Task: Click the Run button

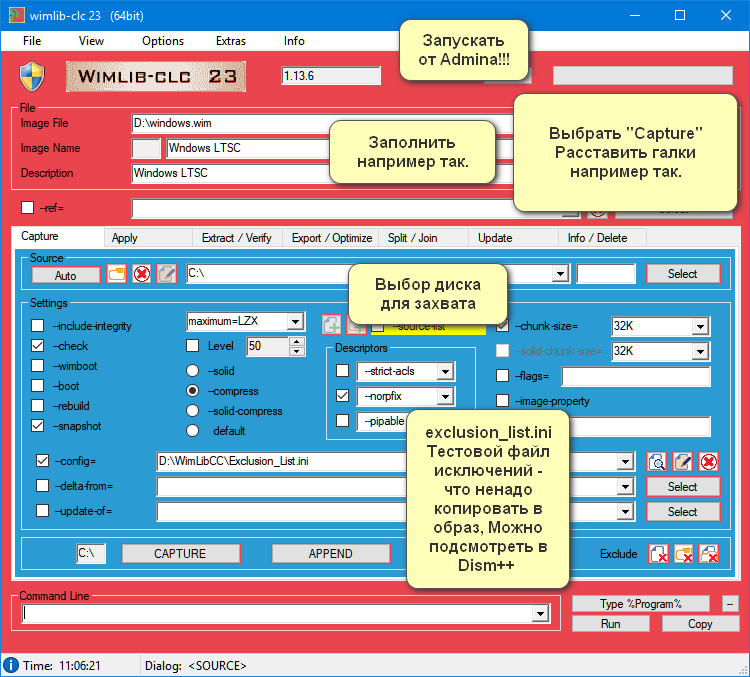Action: pyautogui.click(x=610, y=623)
